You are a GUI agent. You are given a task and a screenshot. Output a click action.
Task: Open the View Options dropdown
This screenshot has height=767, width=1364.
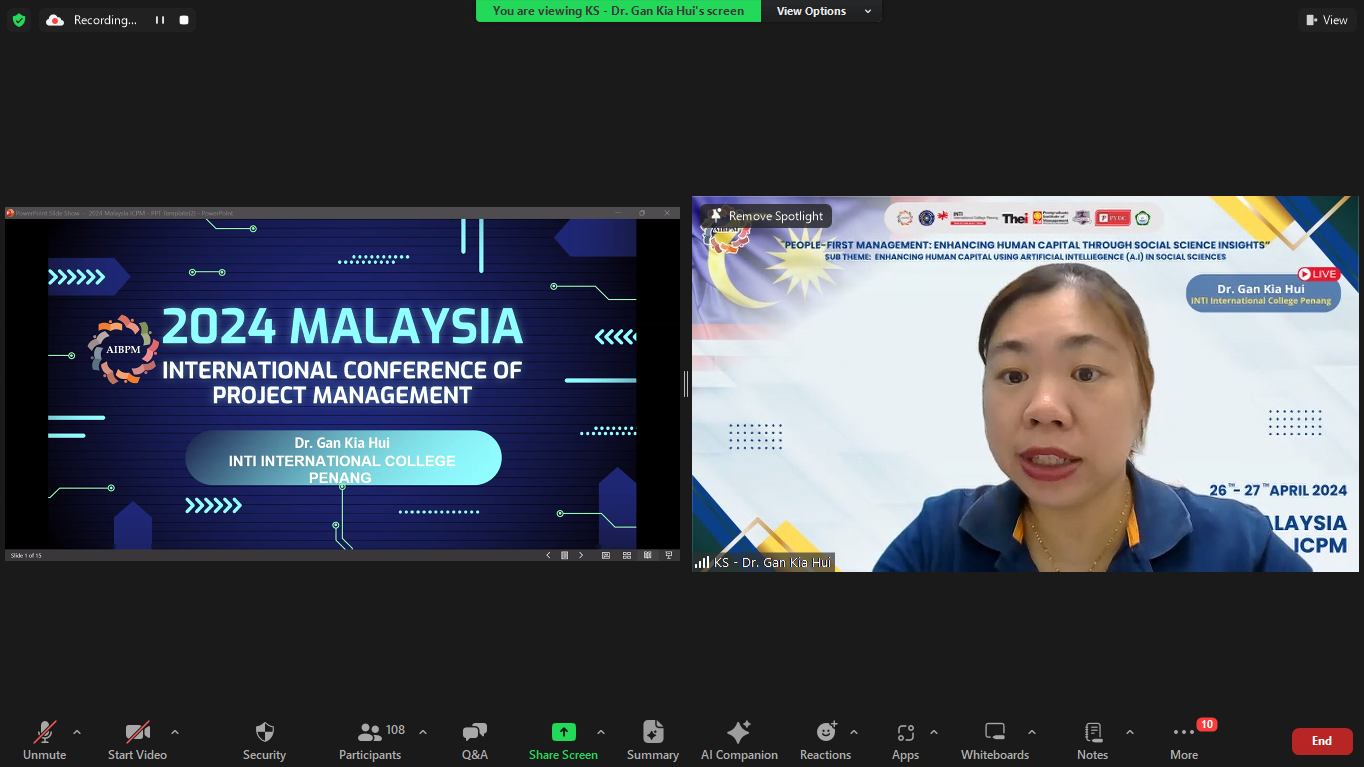click(824, 11)
